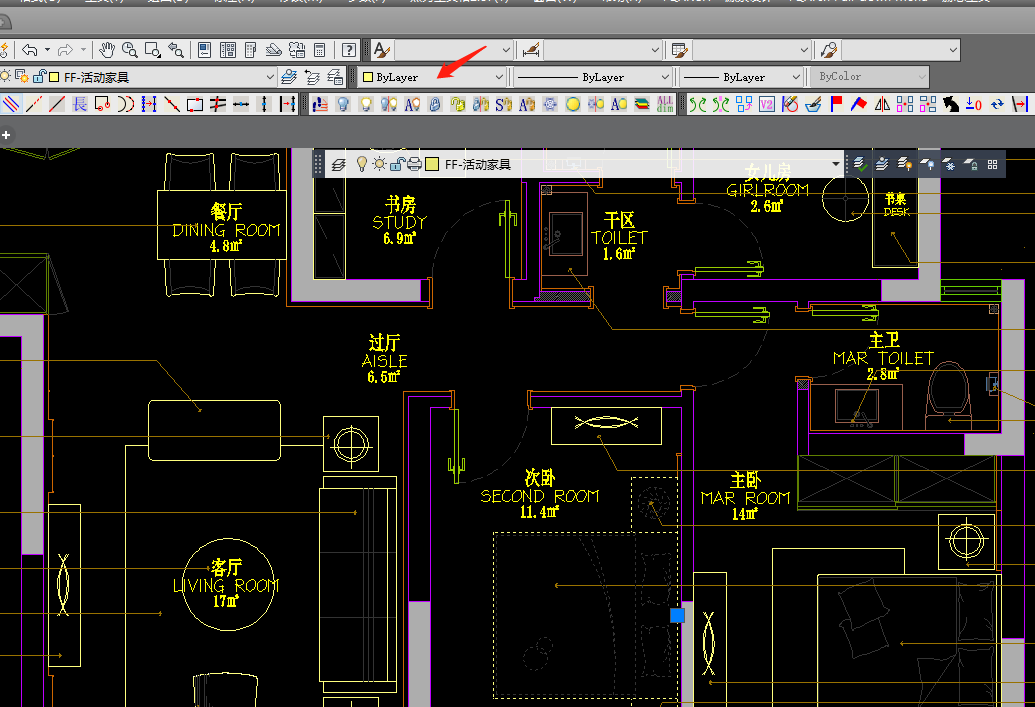Click the lightbulb layer off icon
The height and width of the screenshot is (707, 1035).
coord(343,104)
